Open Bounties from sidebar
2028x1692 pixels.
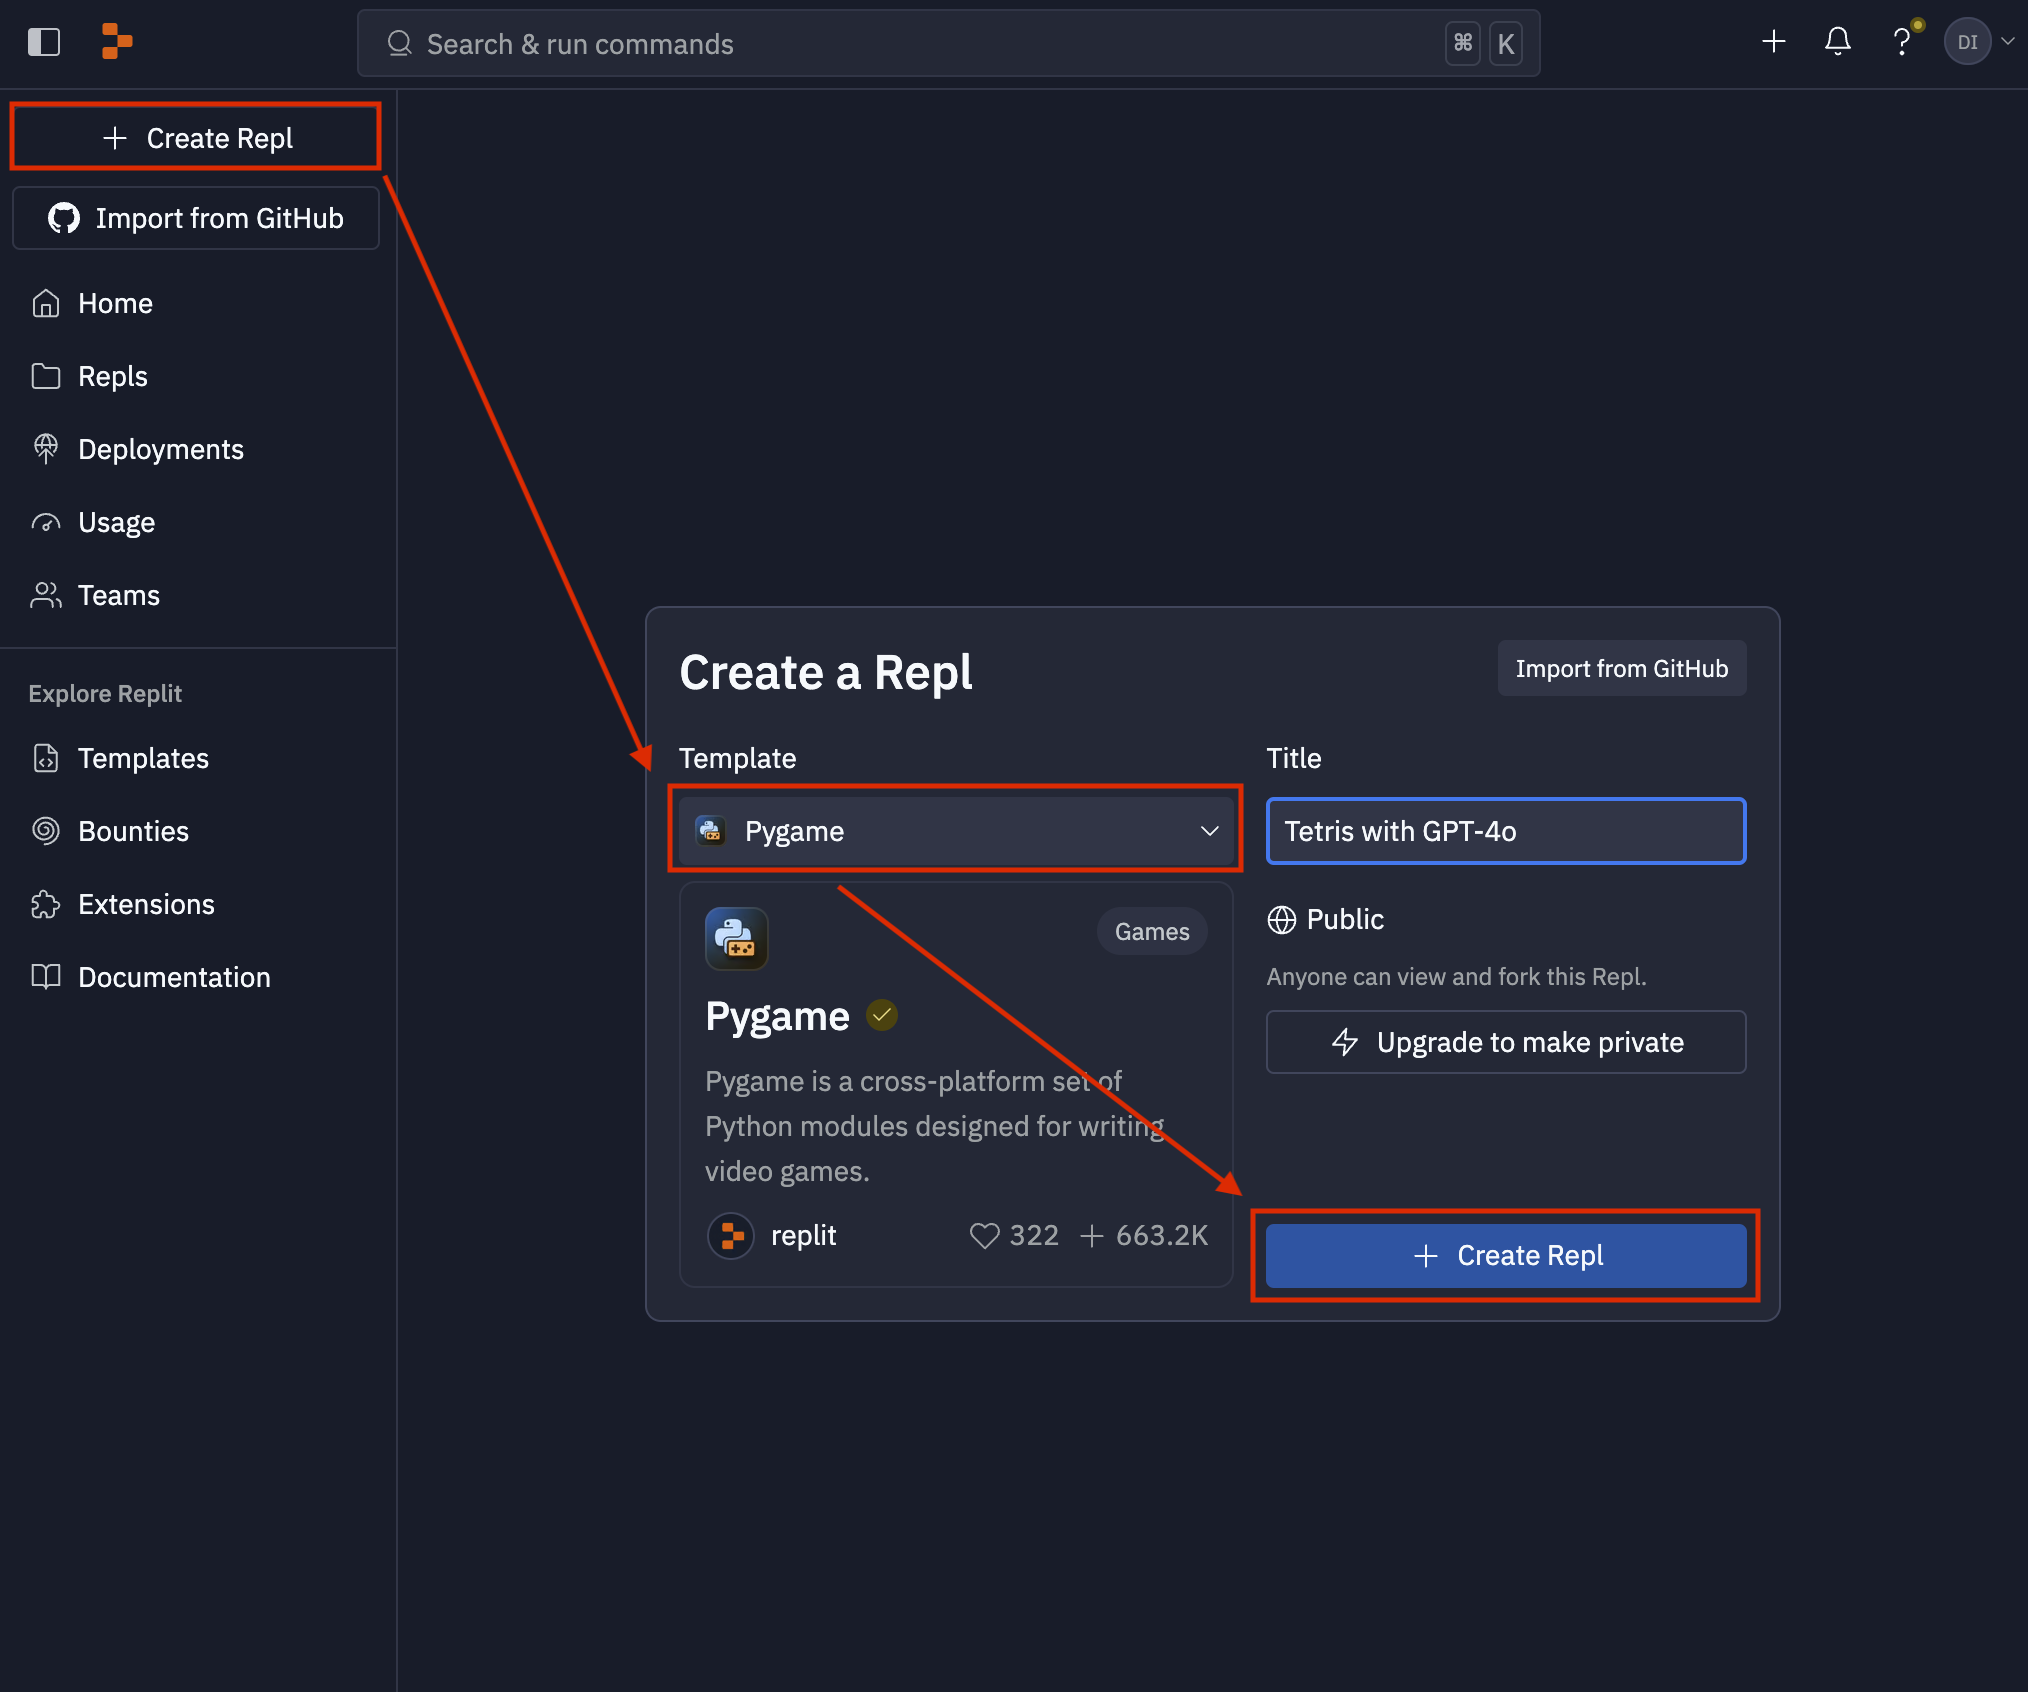pyautogui.click(x=133, y=832)
